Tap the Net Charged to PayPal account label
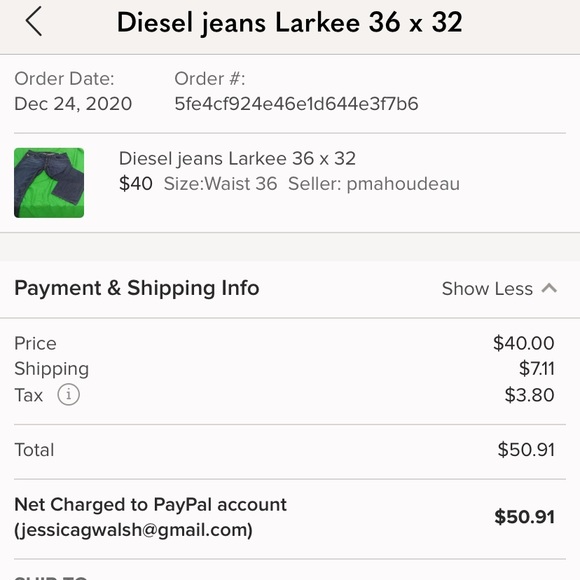 pos(151,505)
